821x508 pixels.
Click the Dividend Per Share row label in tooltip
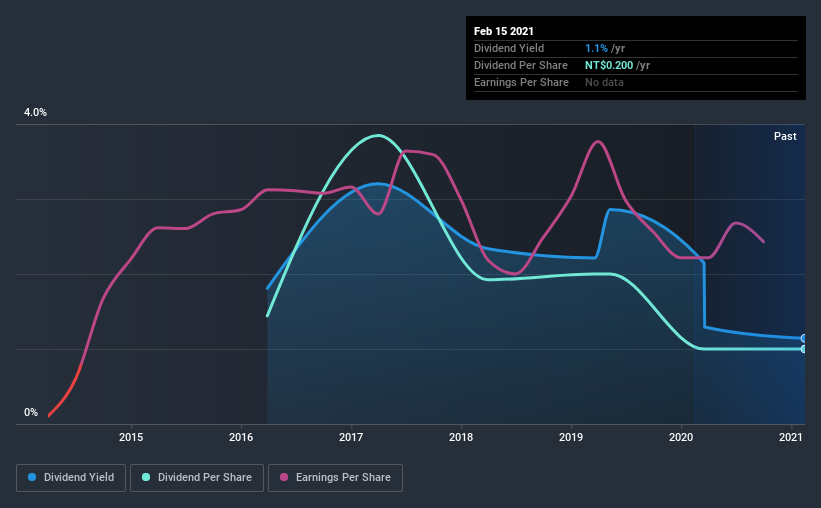tap(521, 65)
